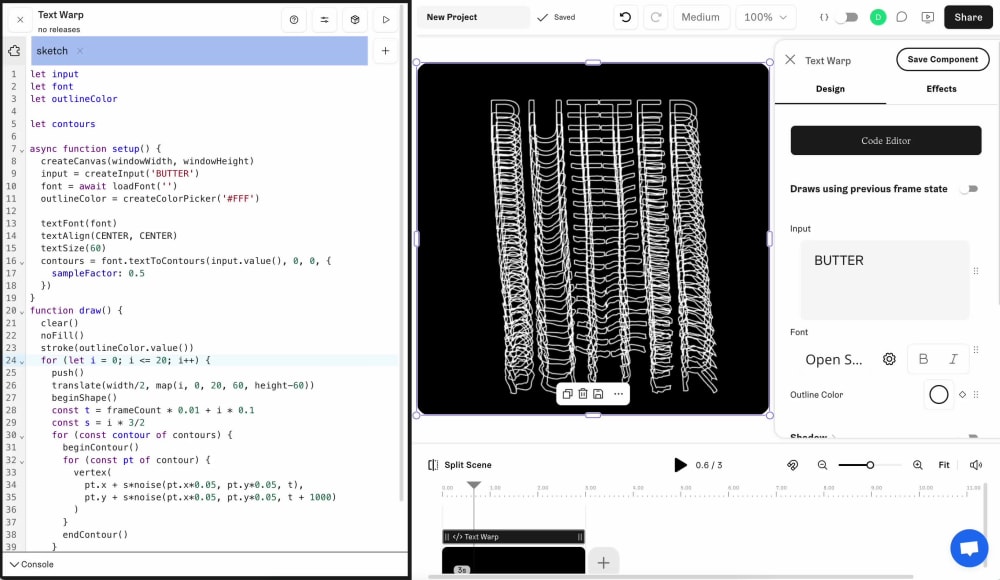Image resolution: width=1000 pixels, height=580 pixels.
Task: Click the timeline playhead marker
Action: (474, 485)
